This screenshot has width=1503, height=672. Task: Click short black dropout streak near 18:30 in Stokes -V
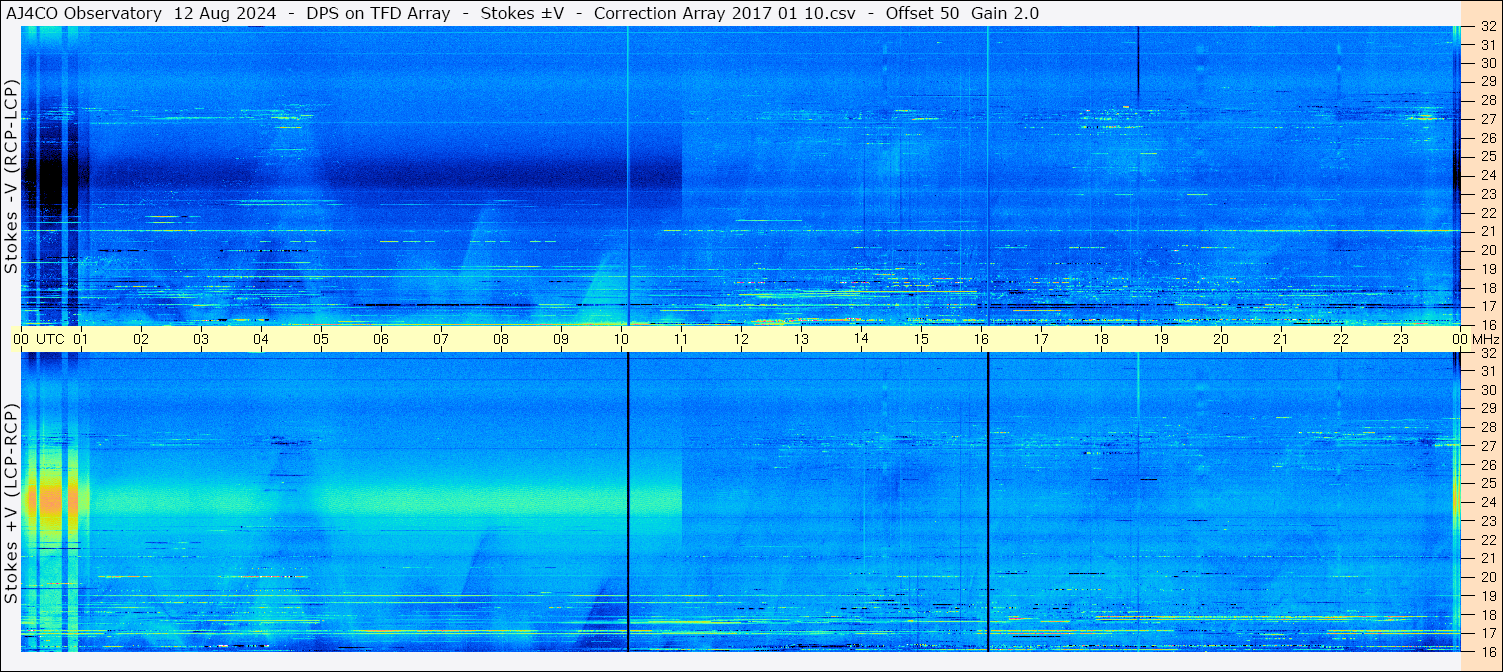coord(1138,64)
